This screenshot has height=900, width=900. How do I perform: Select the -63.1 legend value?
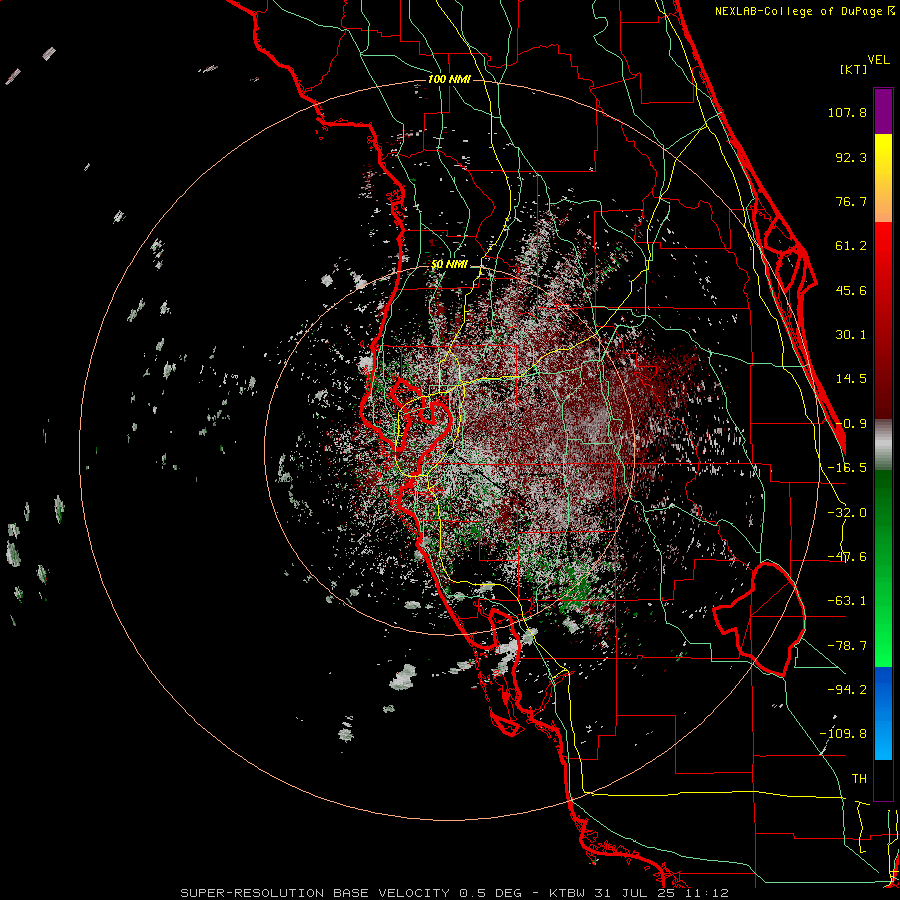tap(847, 601)
